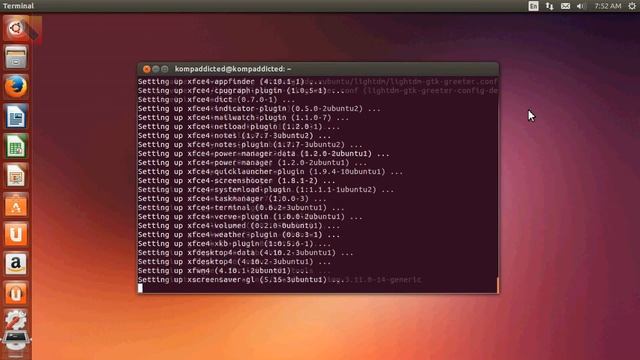Minimize the kompaddicted terminal window
Viewport: 640px width, 360px height.
(x=156, y=69)
